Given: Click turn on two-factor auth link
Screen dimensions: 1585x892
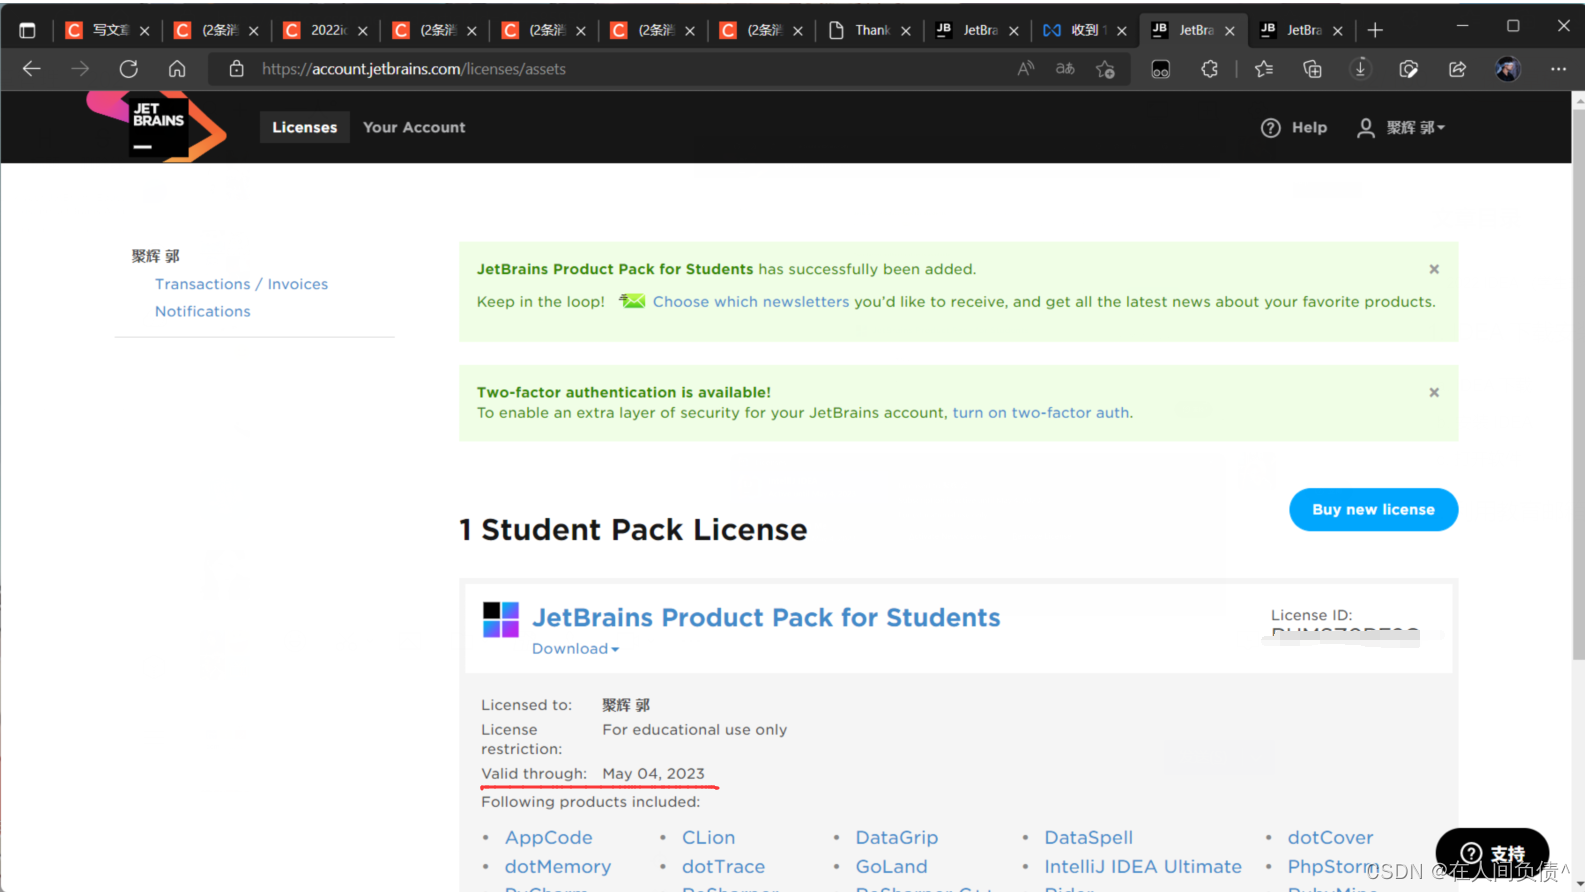Looking at the screenshot, I should pos(1041,413).
